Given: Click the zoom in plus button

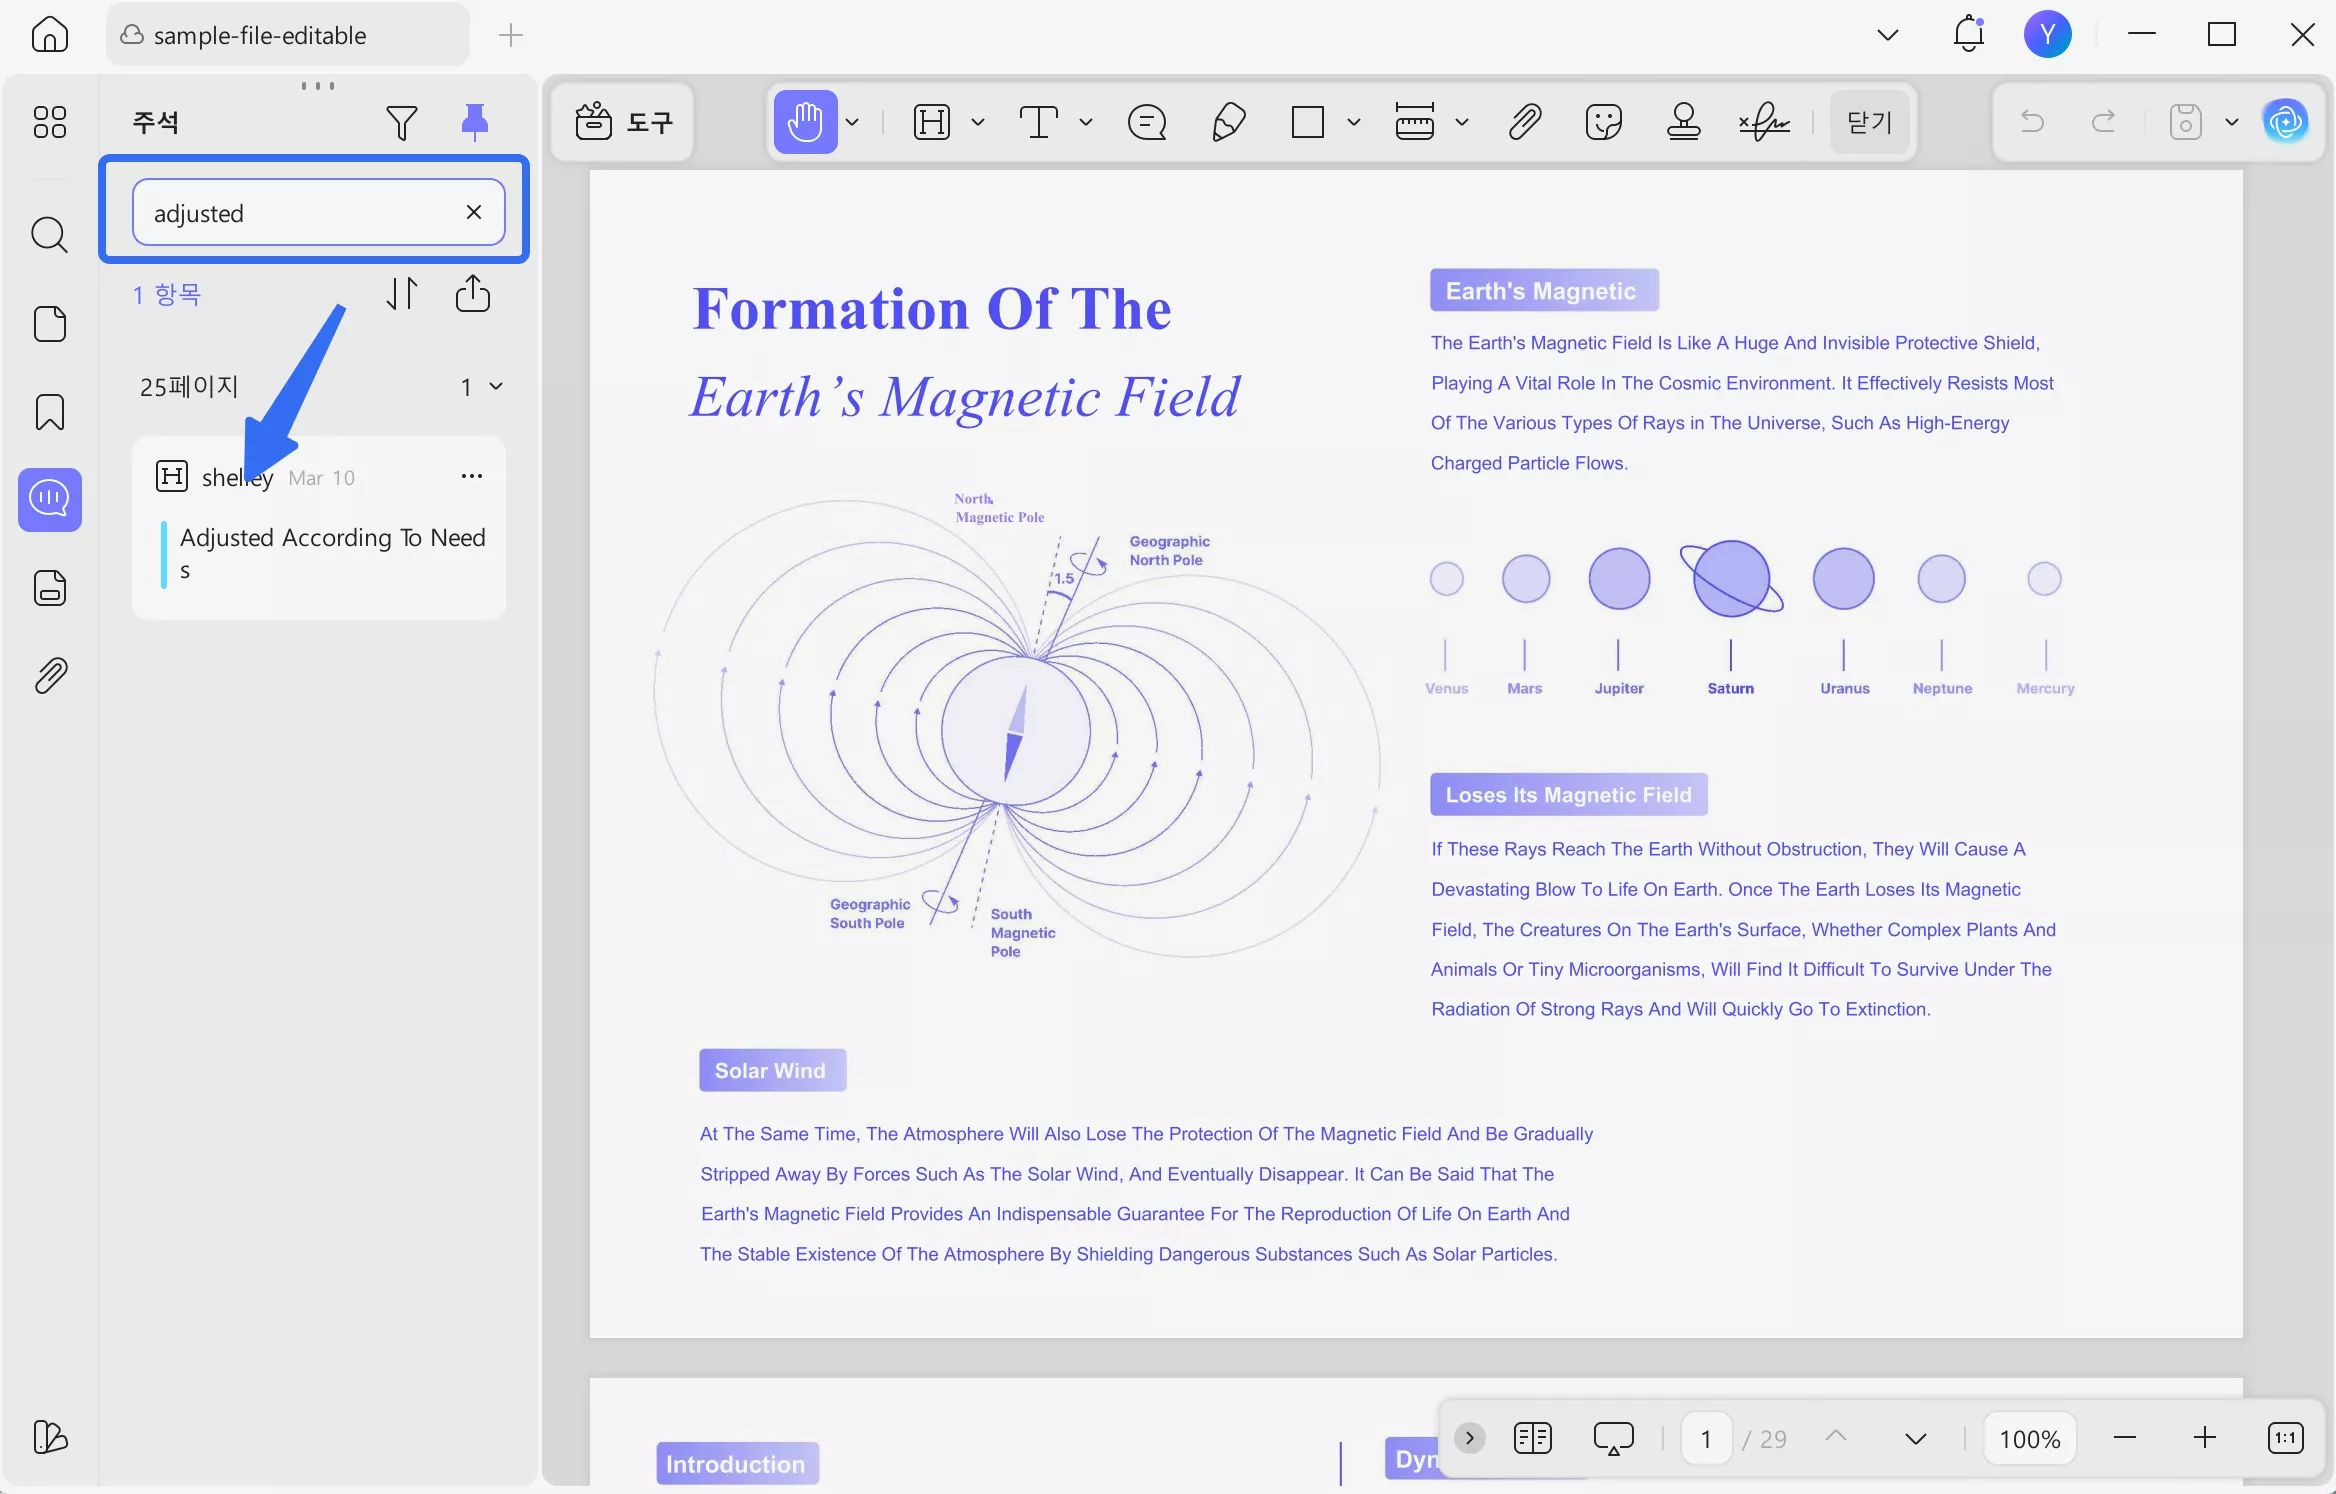Looking at the screenshot, I should (x=2204, y=1438).
